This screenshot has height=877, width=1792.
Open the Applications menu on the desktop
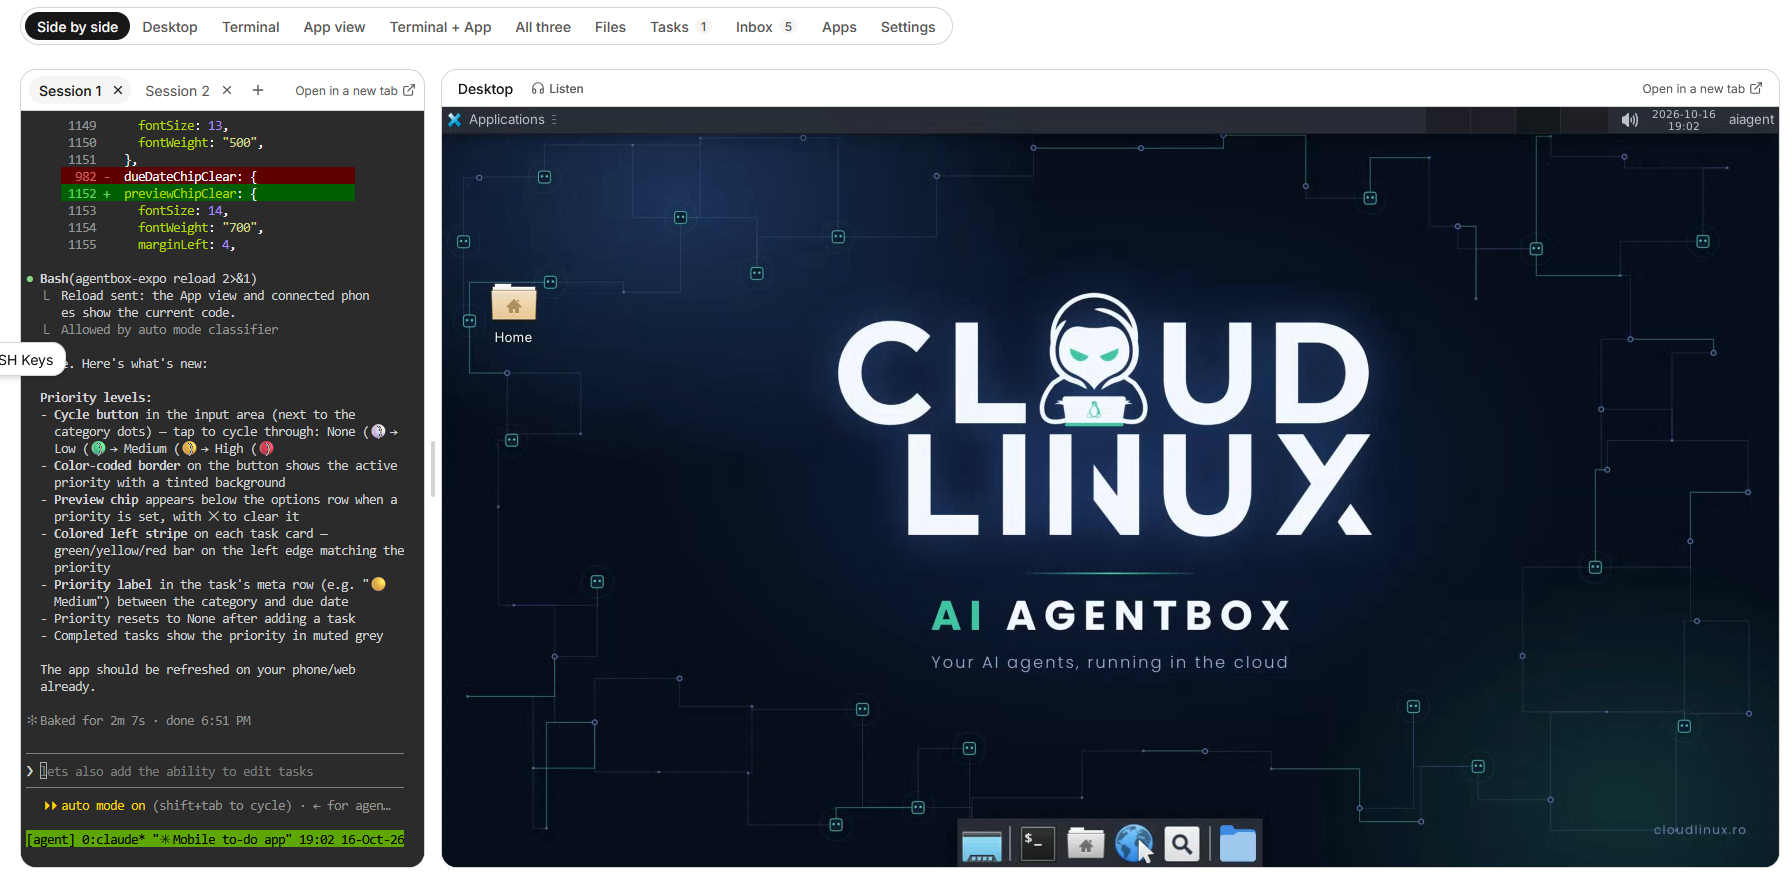tap(506, 120)
